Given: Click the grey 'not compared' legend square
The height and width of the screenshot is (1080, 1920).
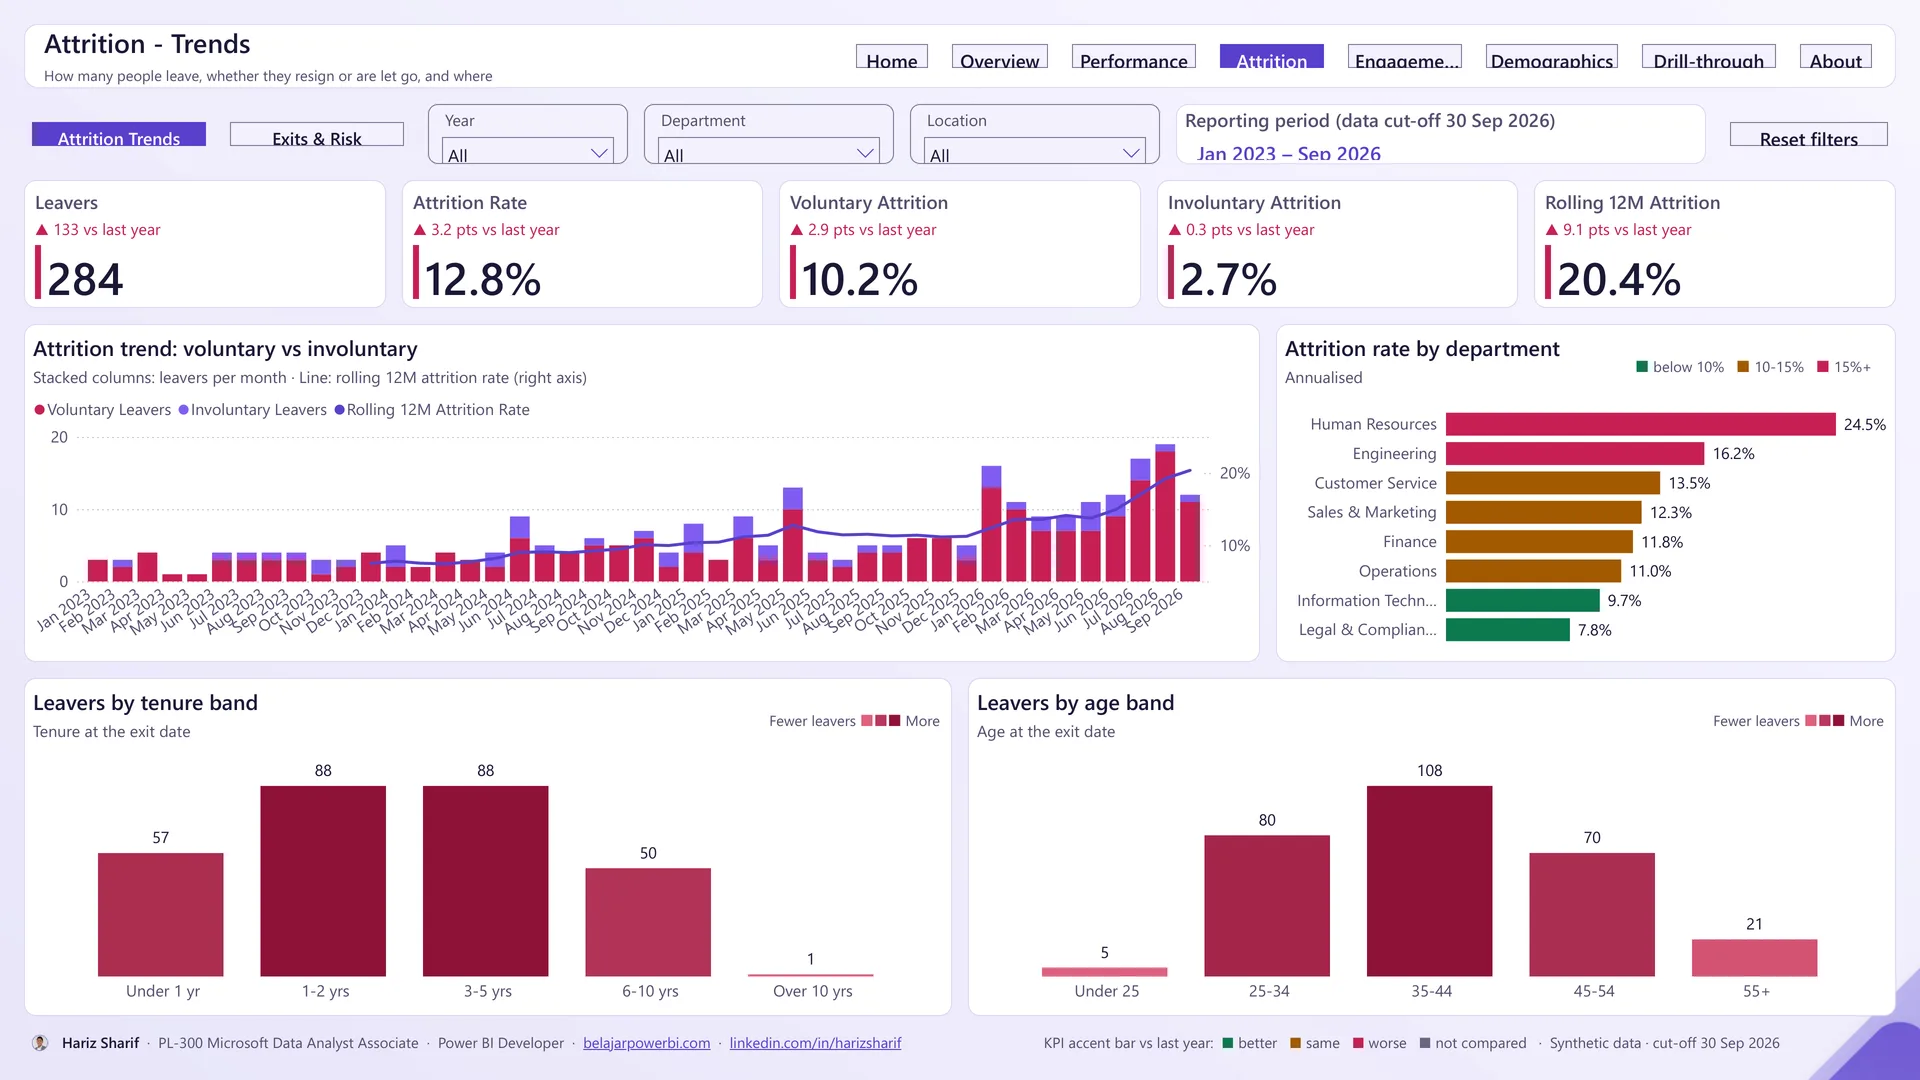Looking at the screenshot, I should pos(1425,1043).
